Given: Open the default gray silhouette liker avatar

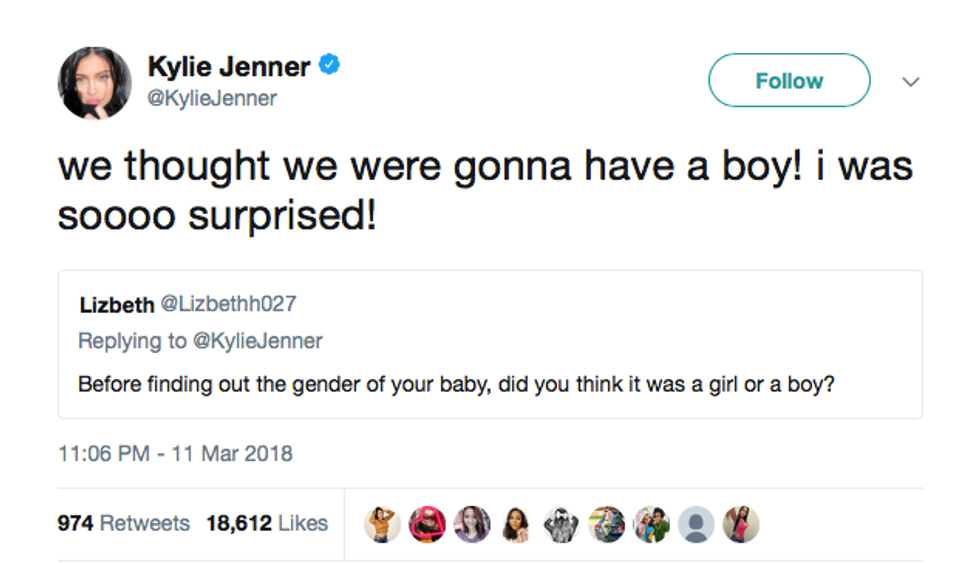Looking at the screenshot, I should point(696,524).
